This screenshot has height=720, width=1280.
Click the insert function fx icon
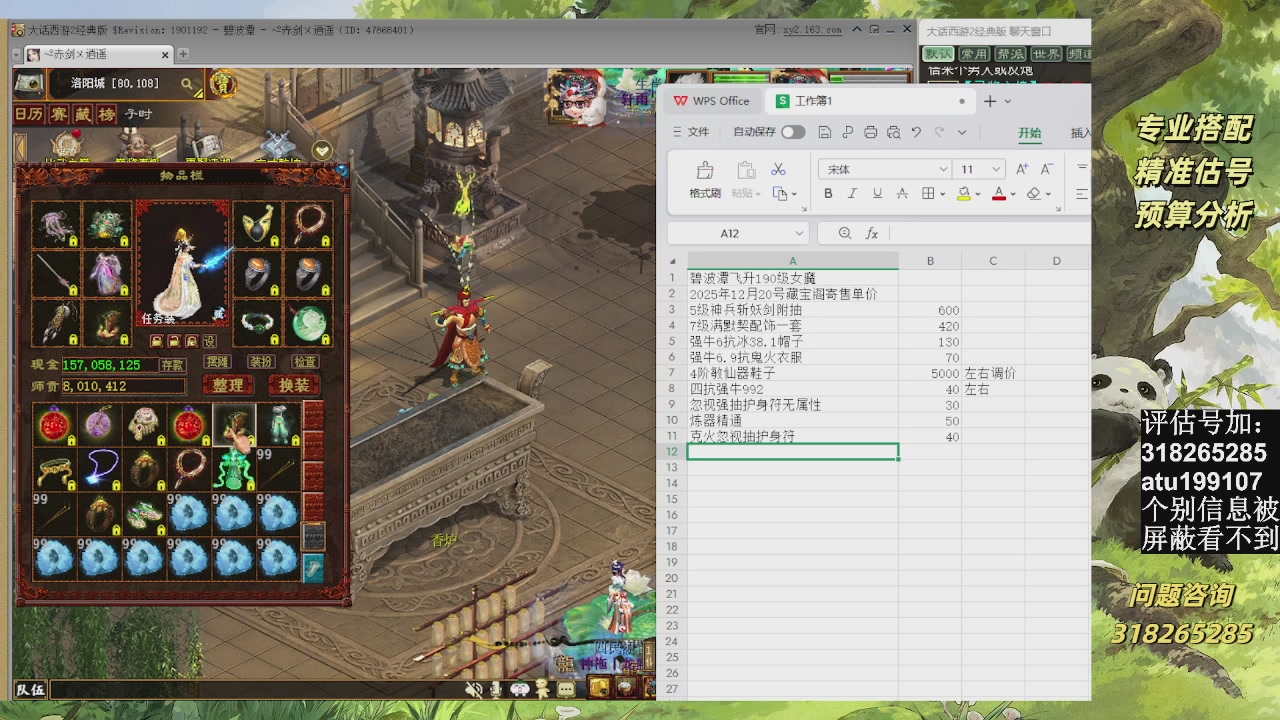coord(871,233)
